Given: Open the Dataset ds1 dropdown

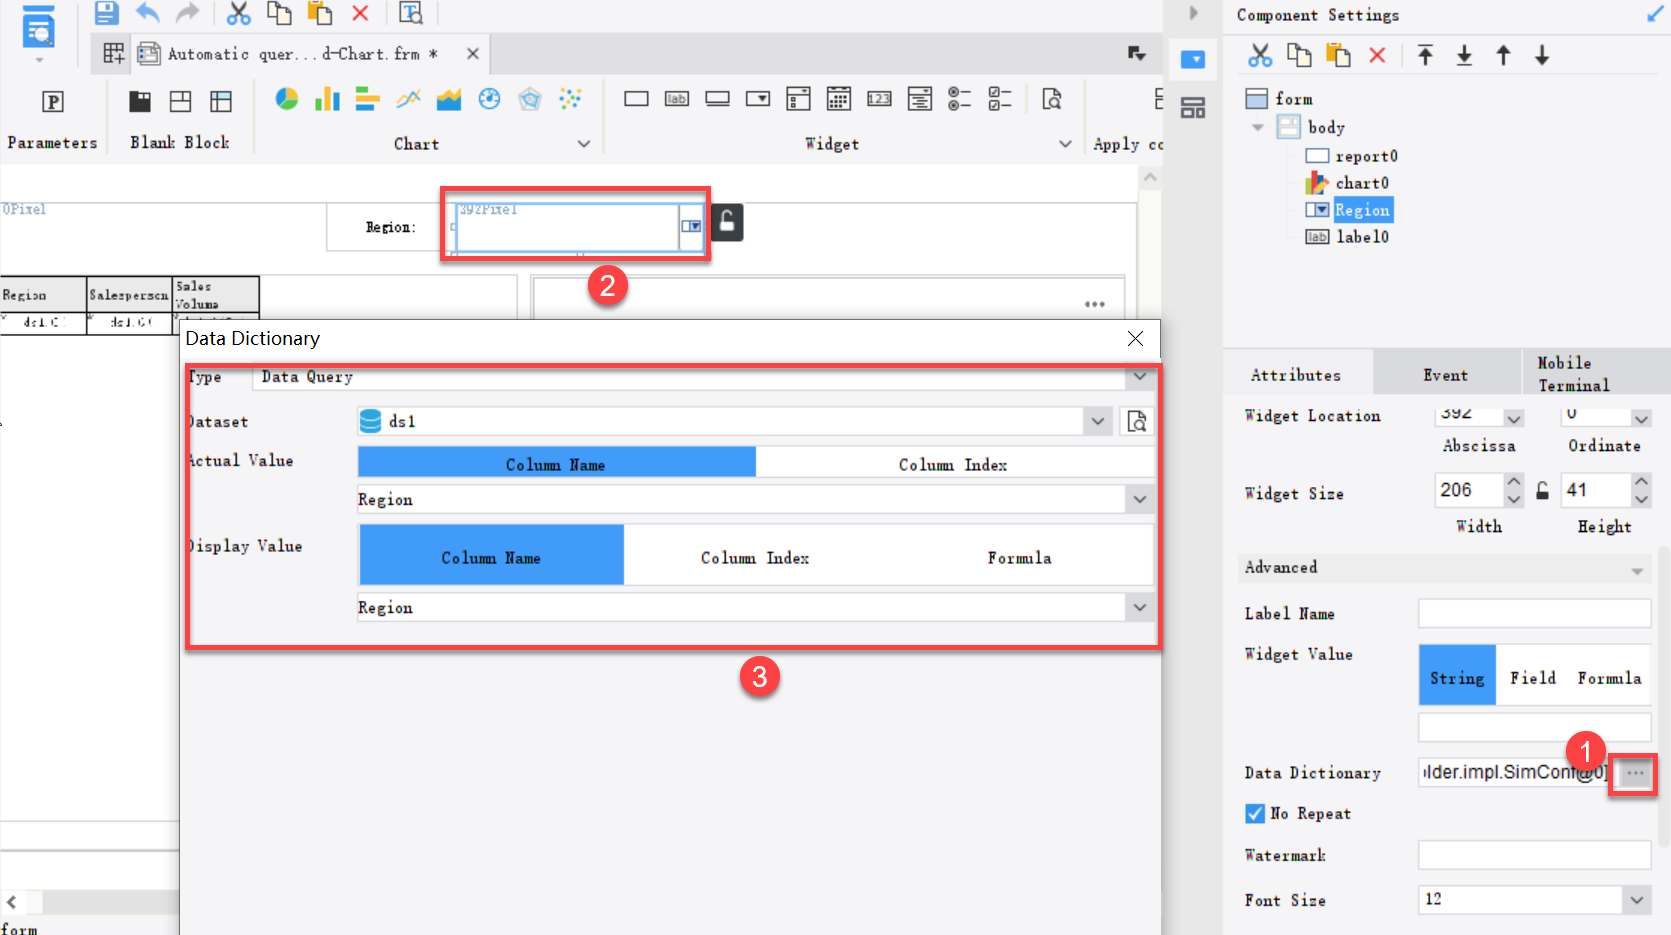Looking at the screenshot, I should (x=1098, y=421).
